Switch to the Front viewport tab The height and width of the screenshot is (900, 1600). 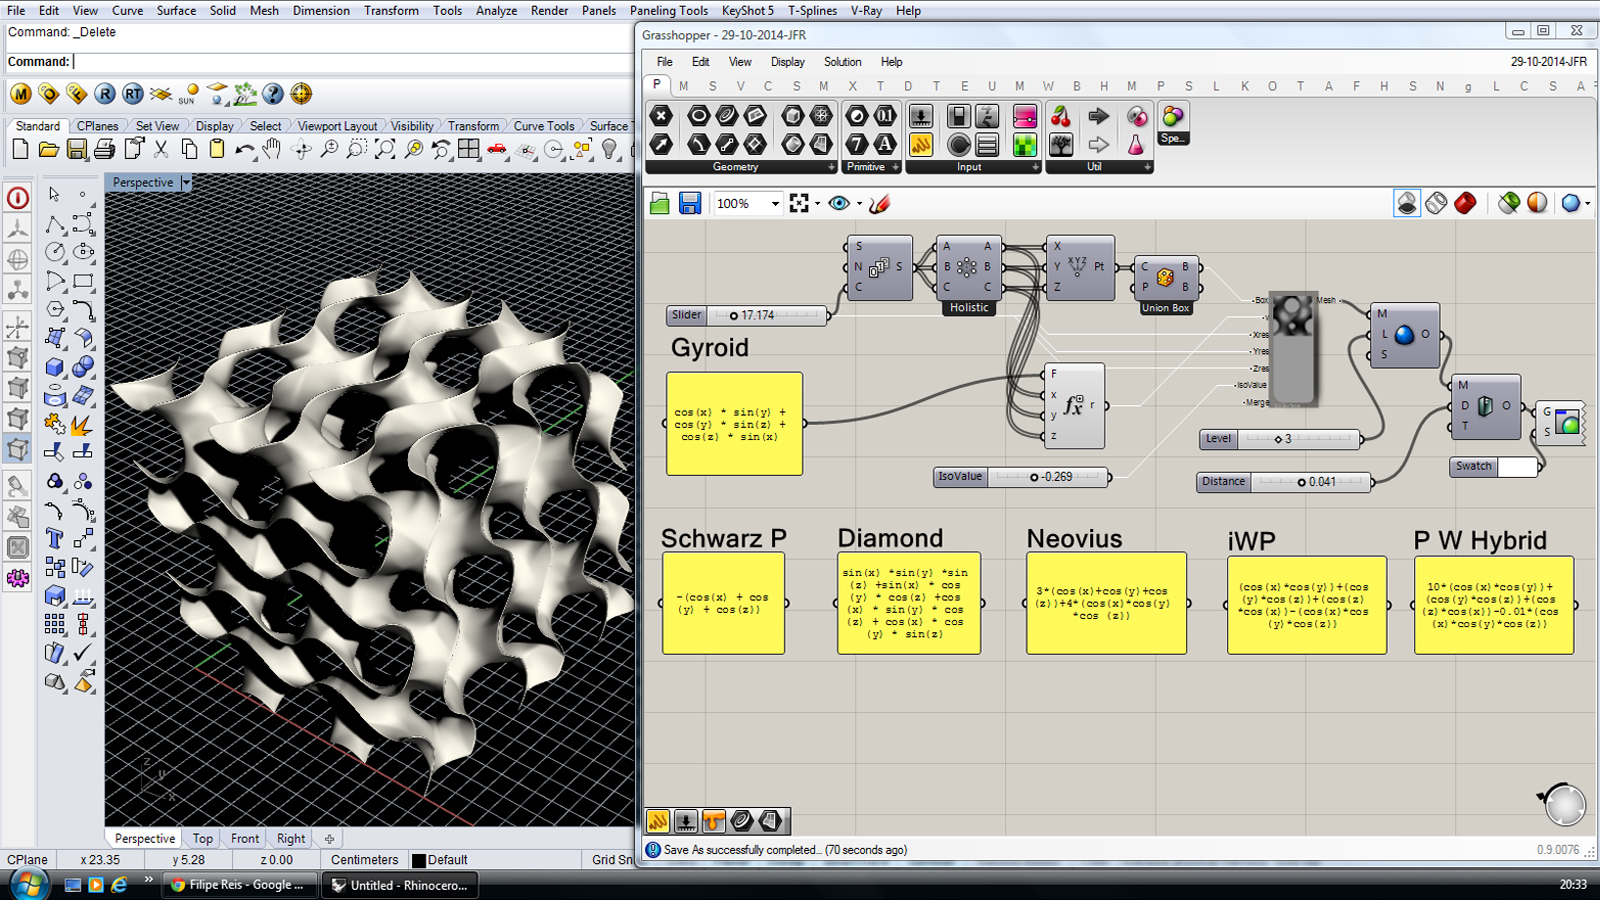245,839
